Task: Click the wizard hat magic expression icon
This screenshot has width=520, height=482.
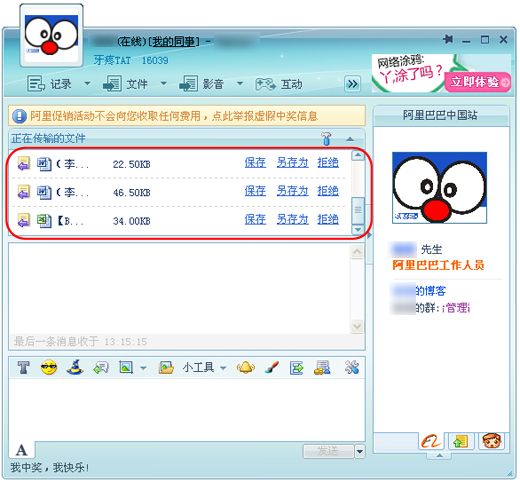Action: coord(75,367)
